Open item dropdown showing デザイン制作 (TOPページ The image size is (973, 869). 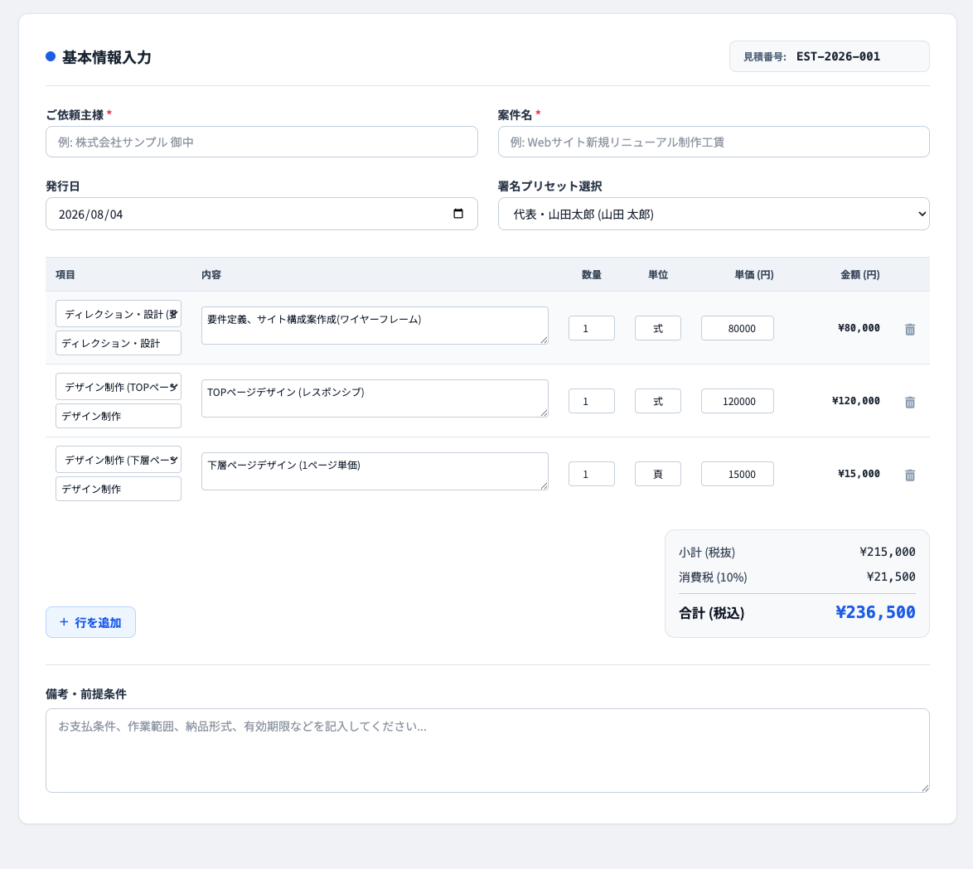[119, 387]
